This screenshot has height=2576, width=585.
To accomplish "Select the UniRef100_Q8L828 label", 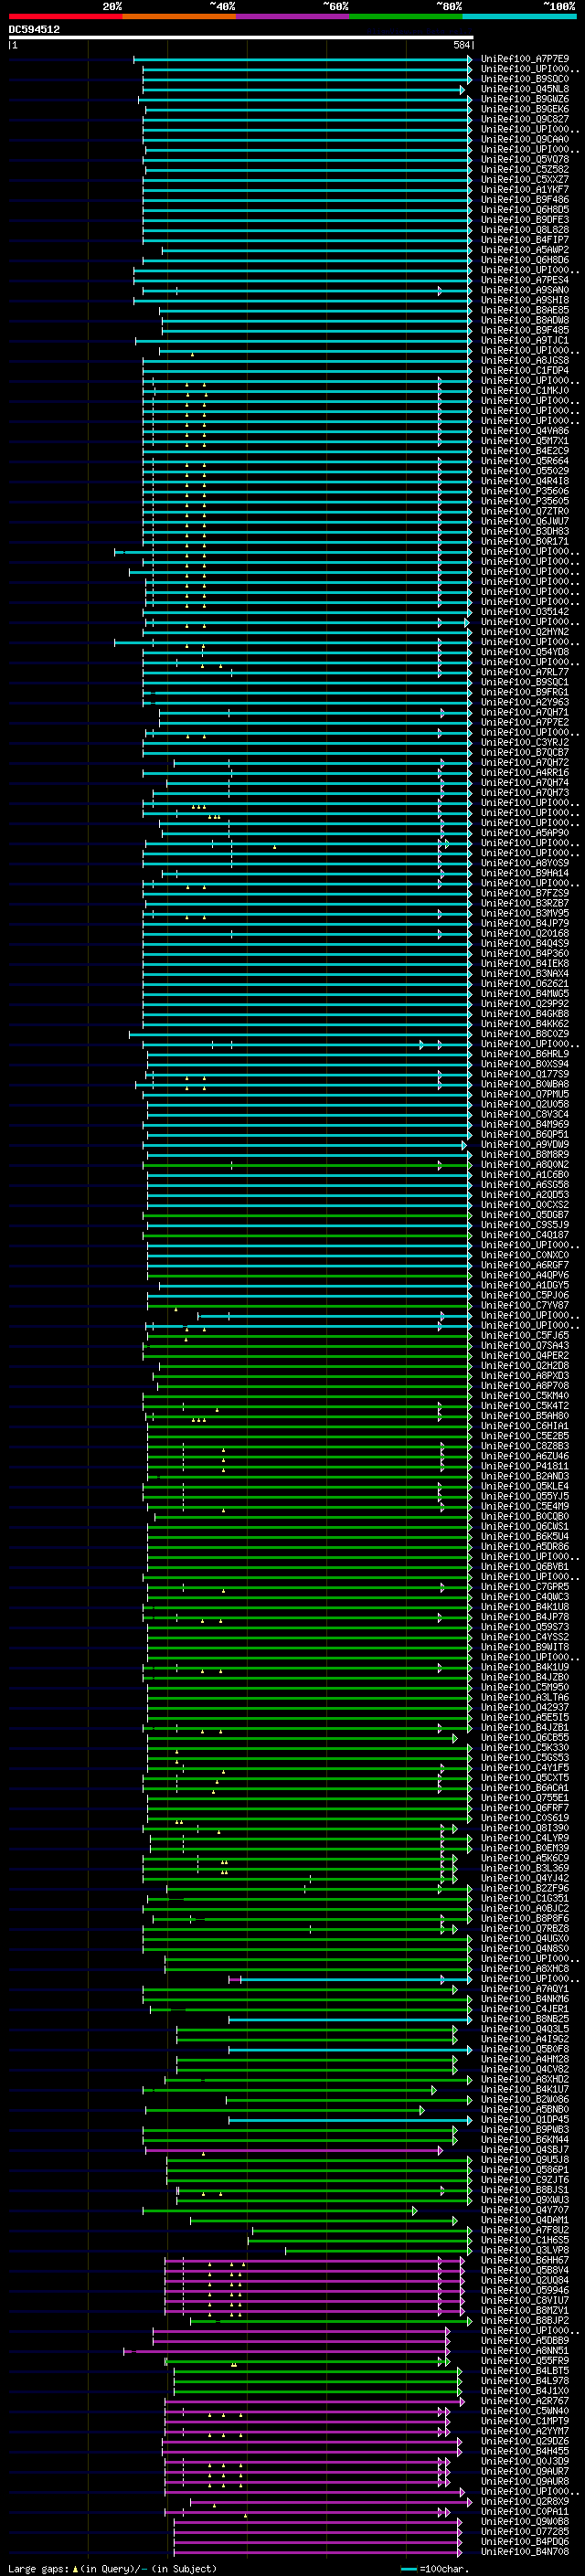I will tap(525, 230).
